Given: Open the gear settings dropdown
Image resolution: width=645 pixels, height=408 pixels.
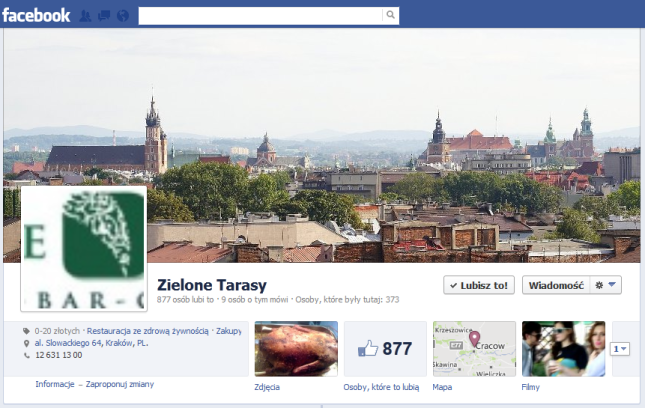Looking at the screenshot, I should (606, 285).
